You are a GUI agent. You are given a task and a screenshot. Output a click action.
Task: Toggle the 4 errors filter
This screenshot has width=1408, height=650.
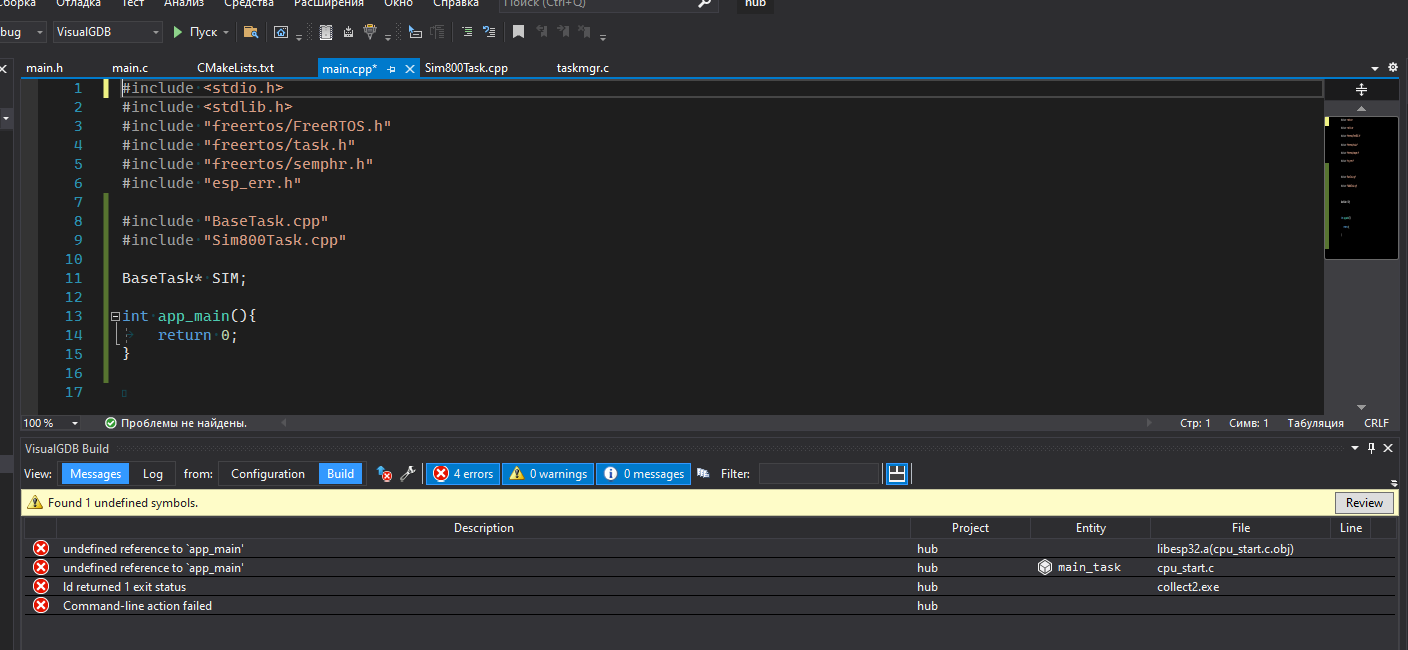pyautogui.click(x=463, y=474)
